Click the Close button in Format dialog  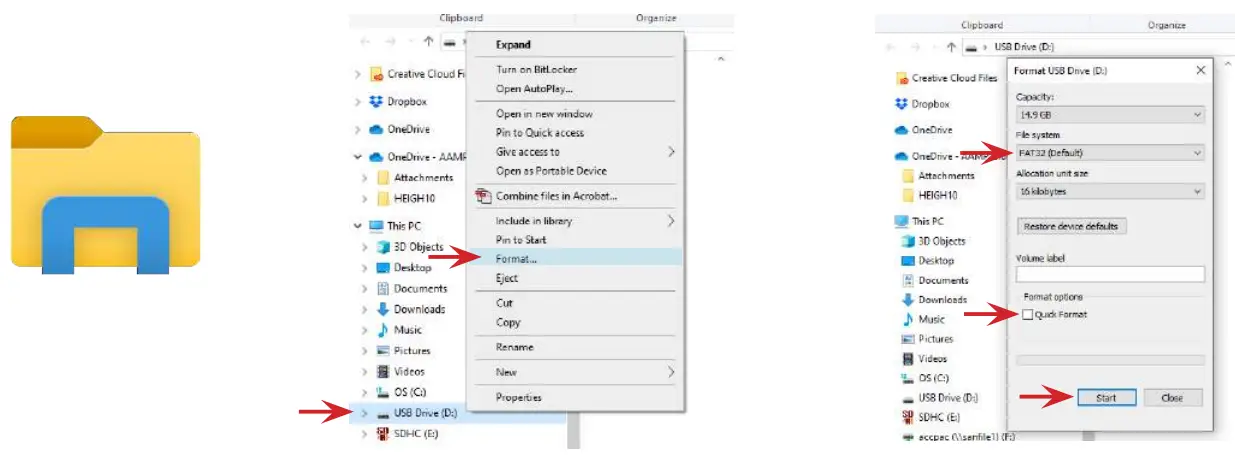1172,397
